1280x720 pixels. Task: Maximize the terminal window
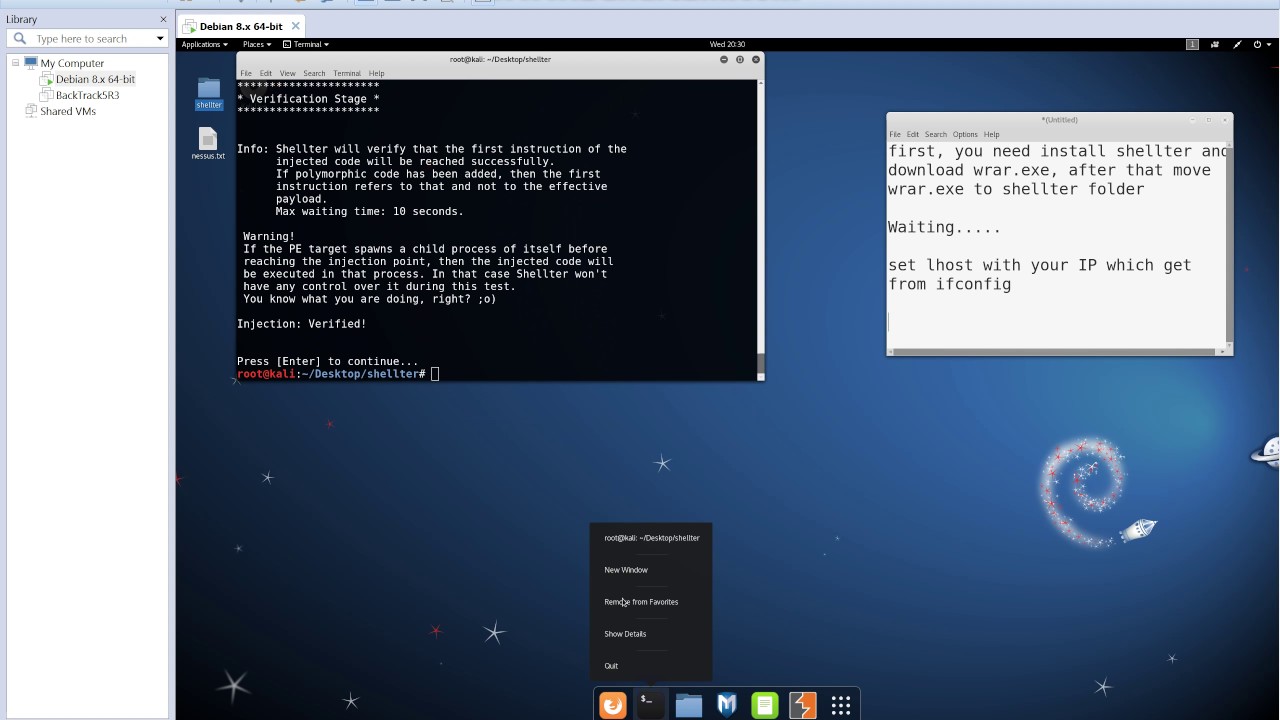click(740, 59)
